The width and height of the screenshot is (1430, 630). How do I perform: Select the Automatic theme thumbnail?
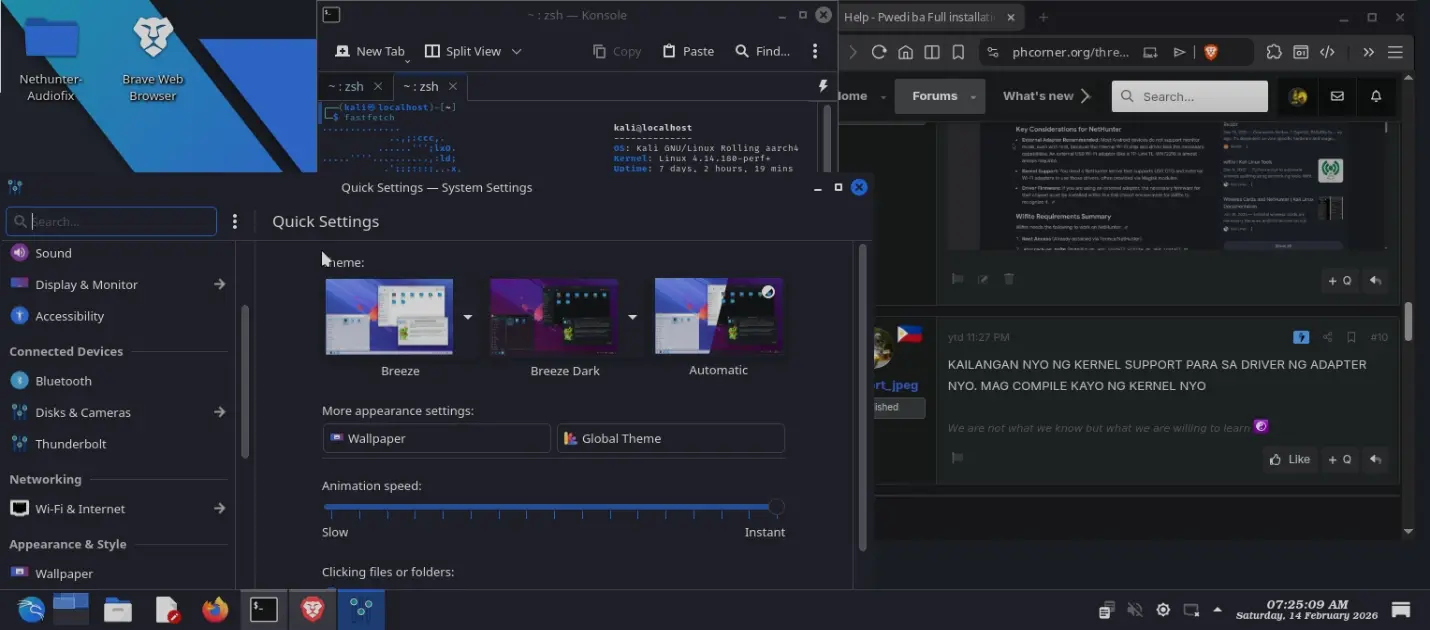click(x=718, y=316)
